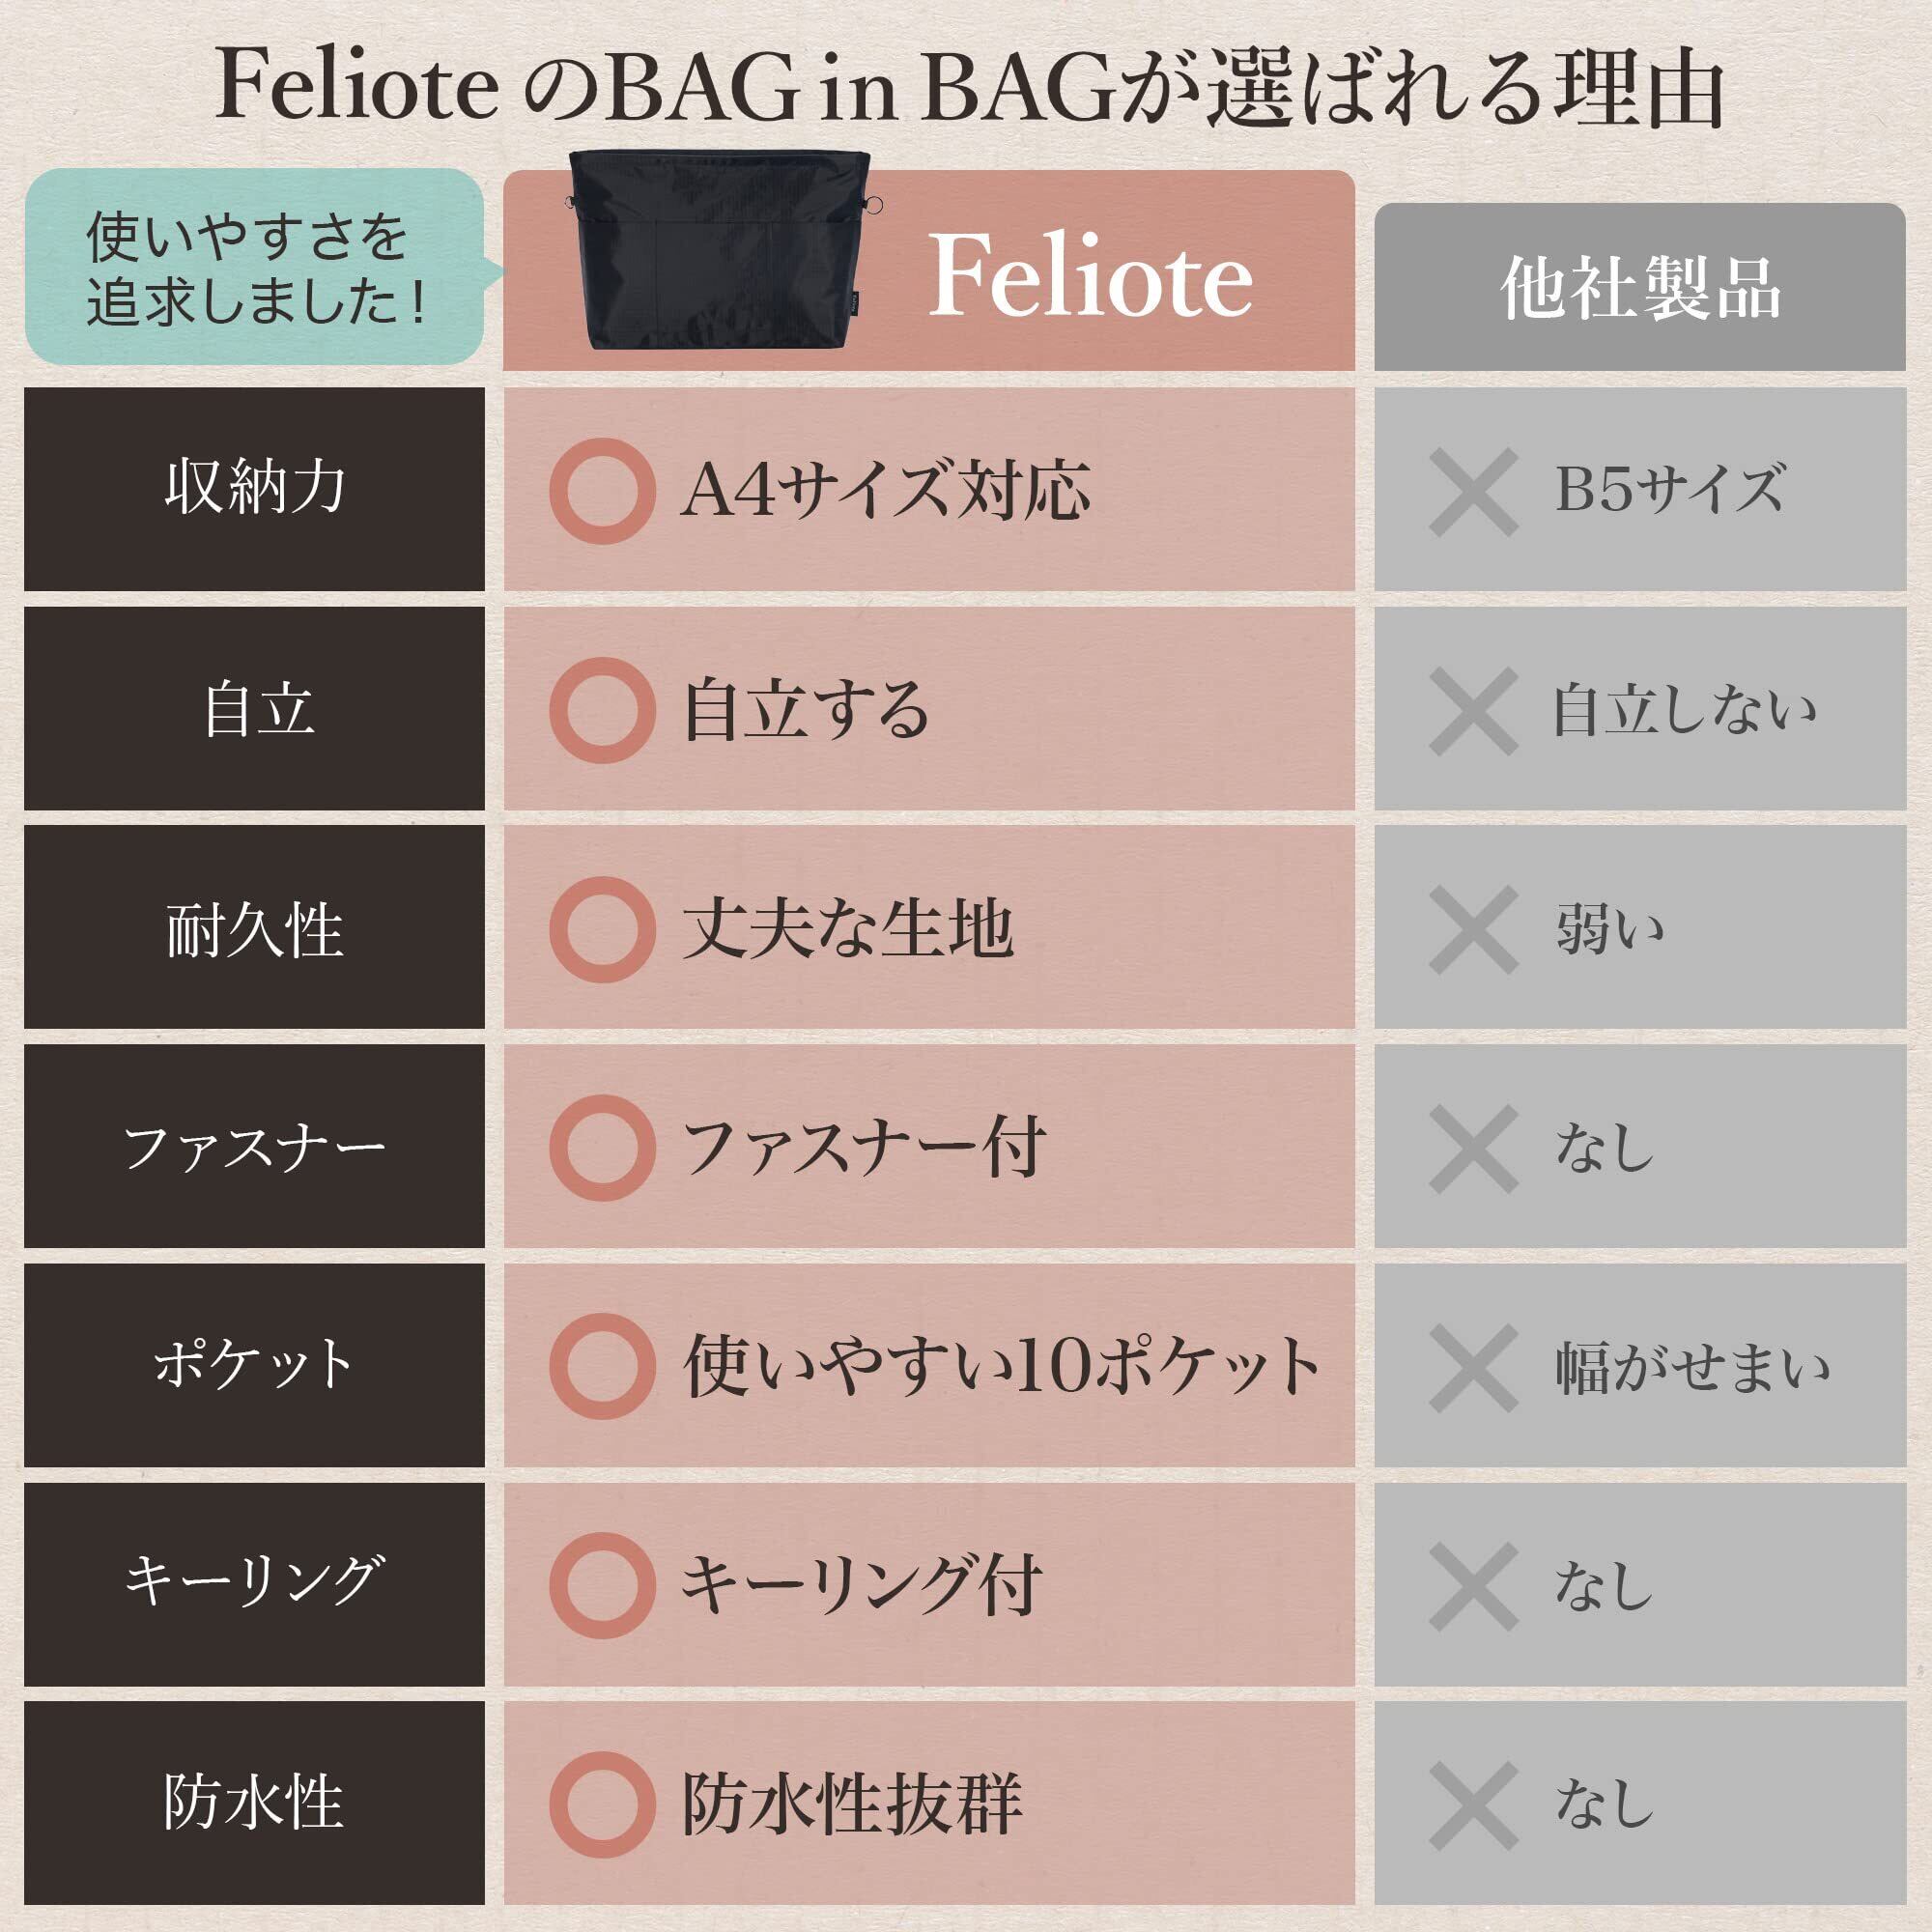
Task: Click the 他社製品 column header
Action: 1639,288
